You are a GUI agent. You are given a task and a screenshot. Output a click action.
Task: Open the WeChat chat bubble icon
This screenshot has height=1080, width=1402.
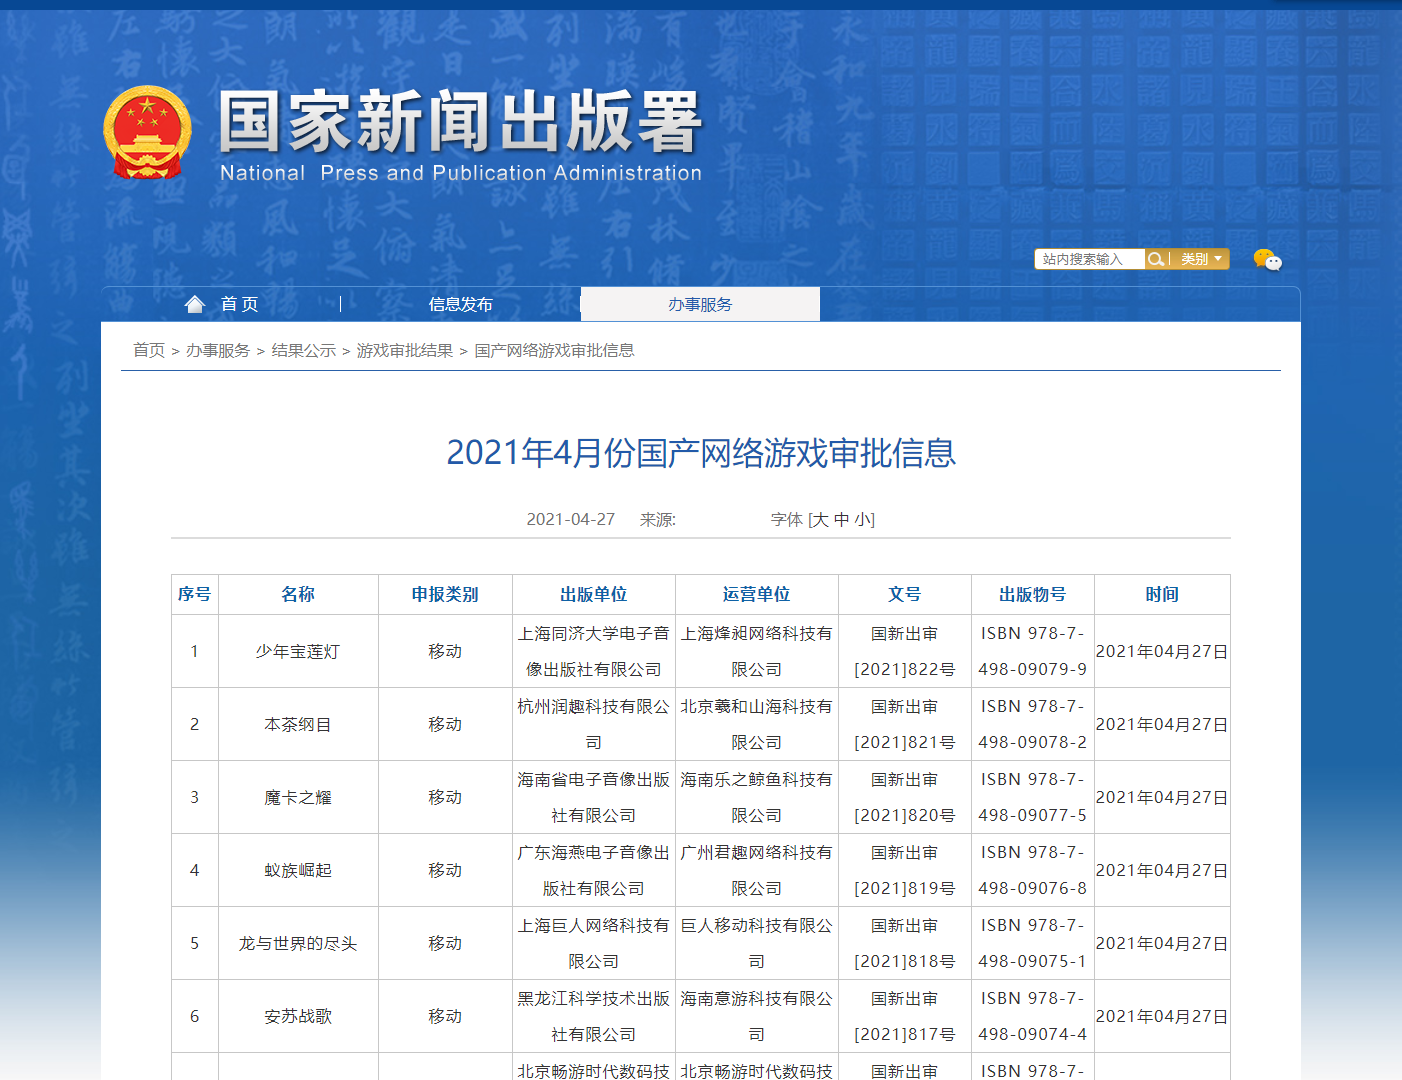[x=1267, y=260]
